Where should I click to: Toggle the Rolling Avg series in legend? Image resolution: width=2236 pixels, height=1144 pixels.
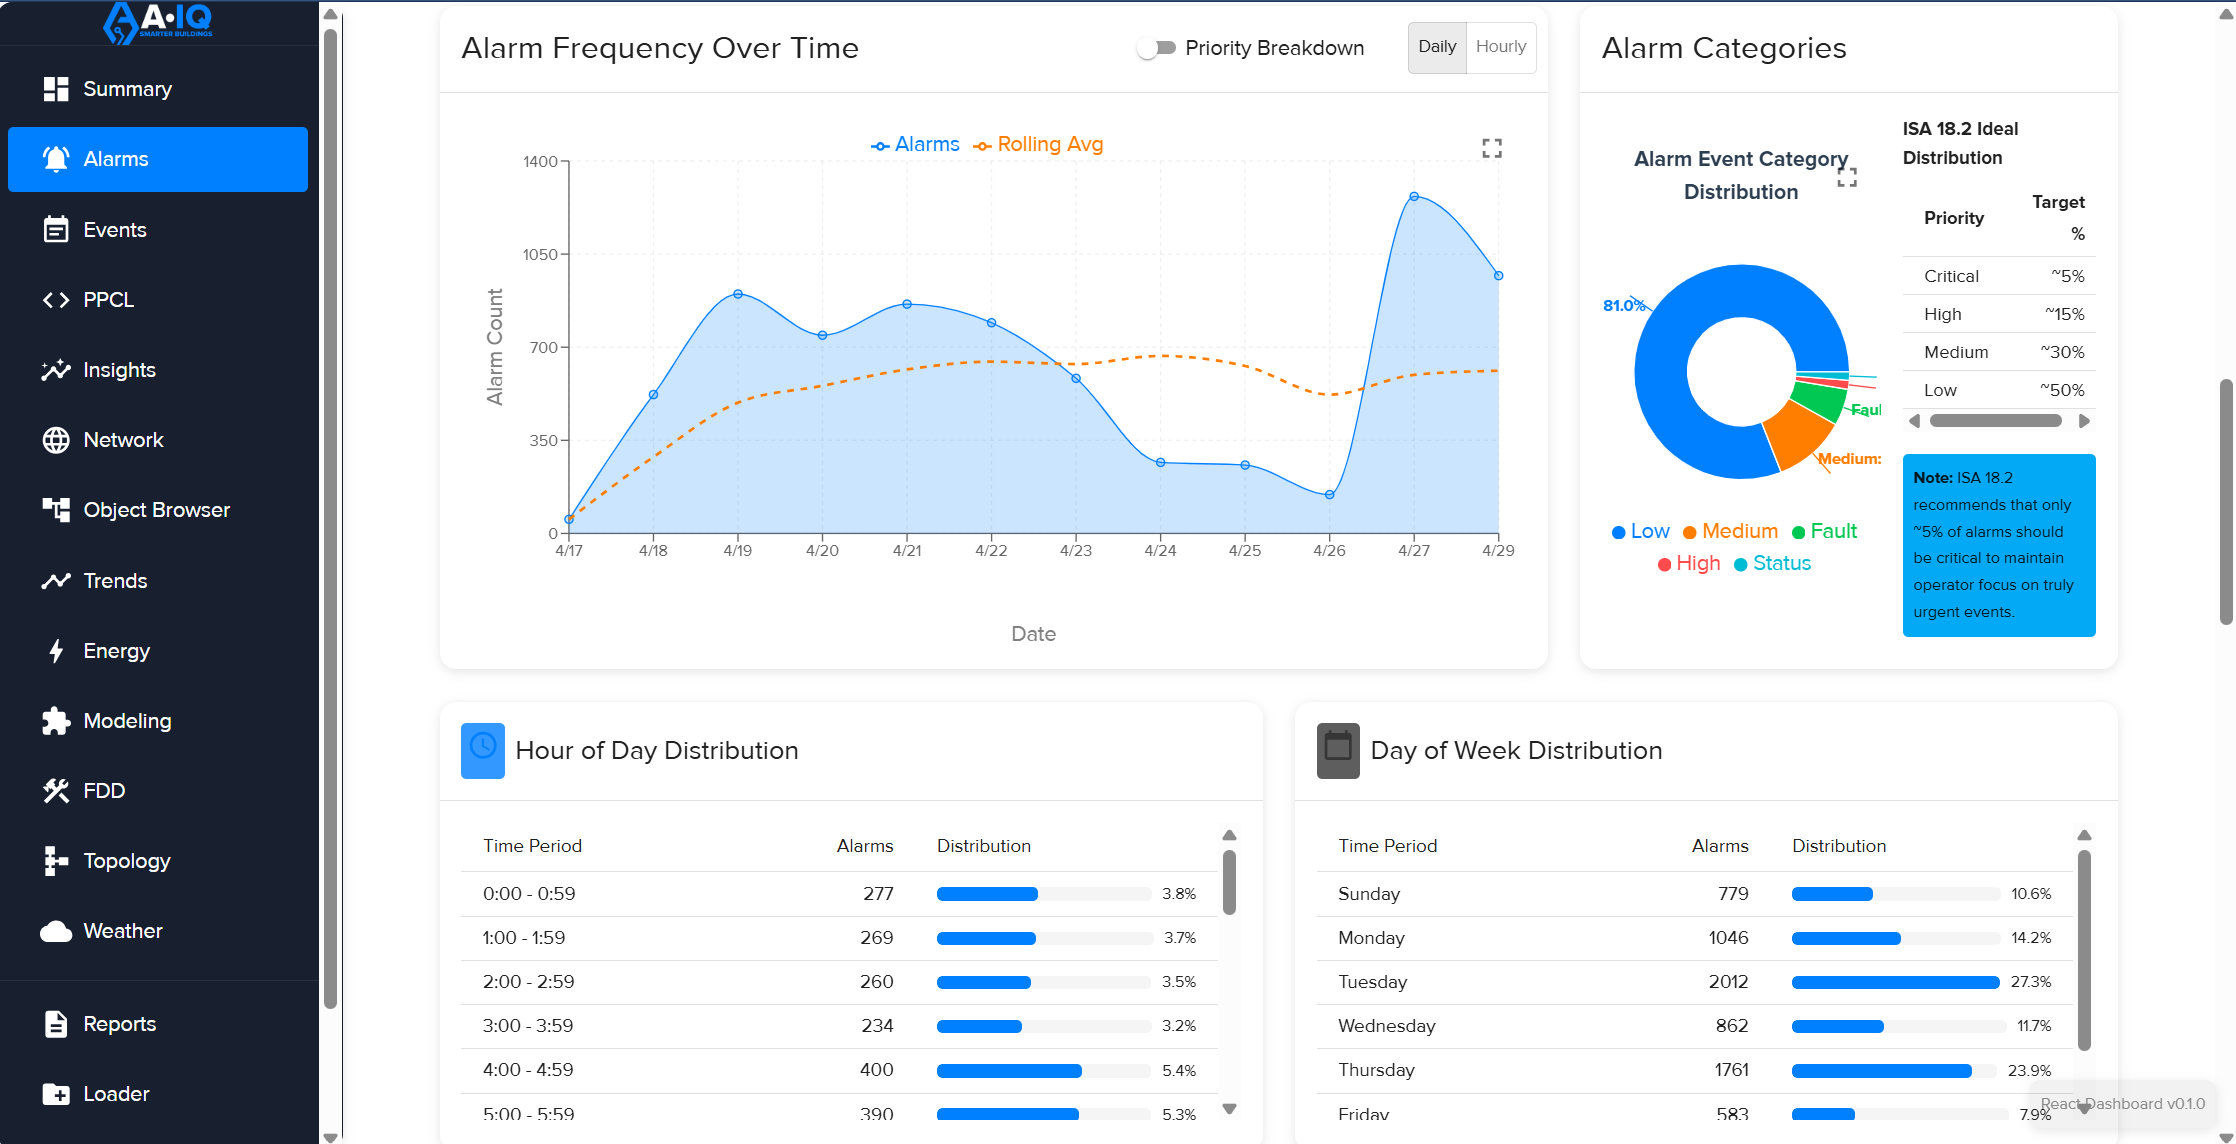tap(1038, 145)
